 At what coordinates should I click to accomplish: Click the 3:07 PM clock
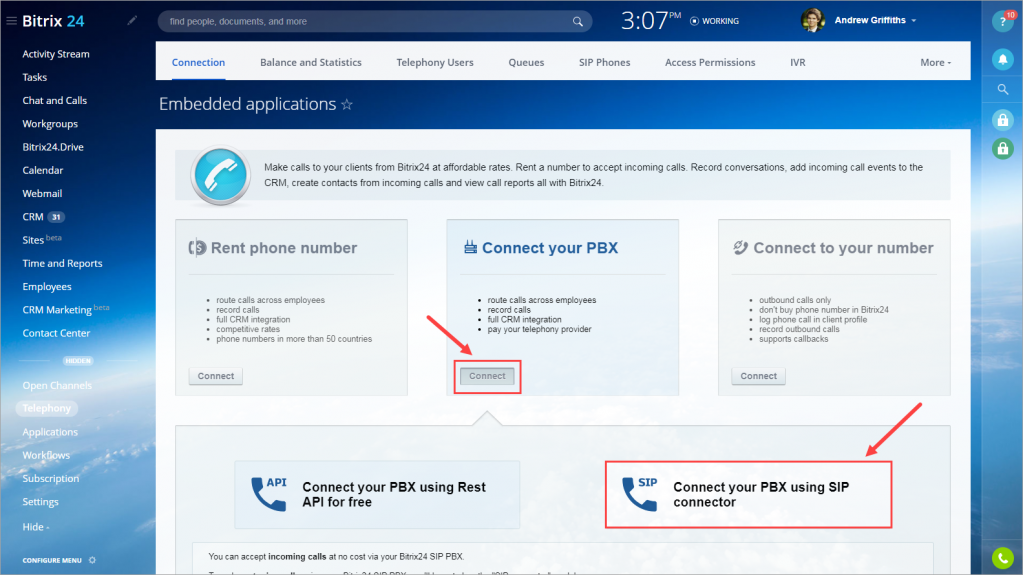650,21
